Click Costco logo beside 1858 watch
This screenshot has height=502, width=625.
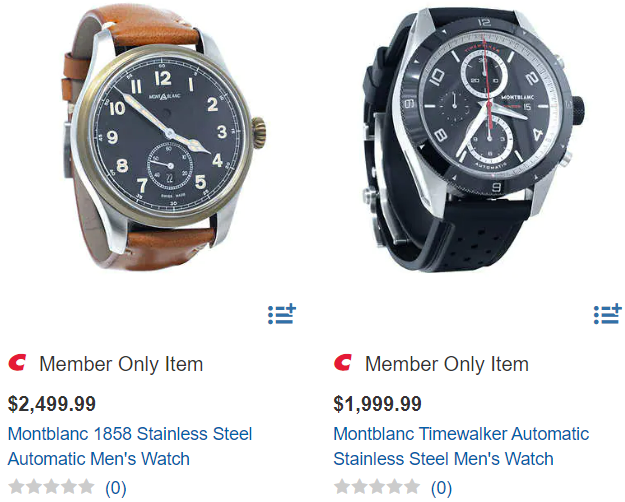tap(17, 362)
